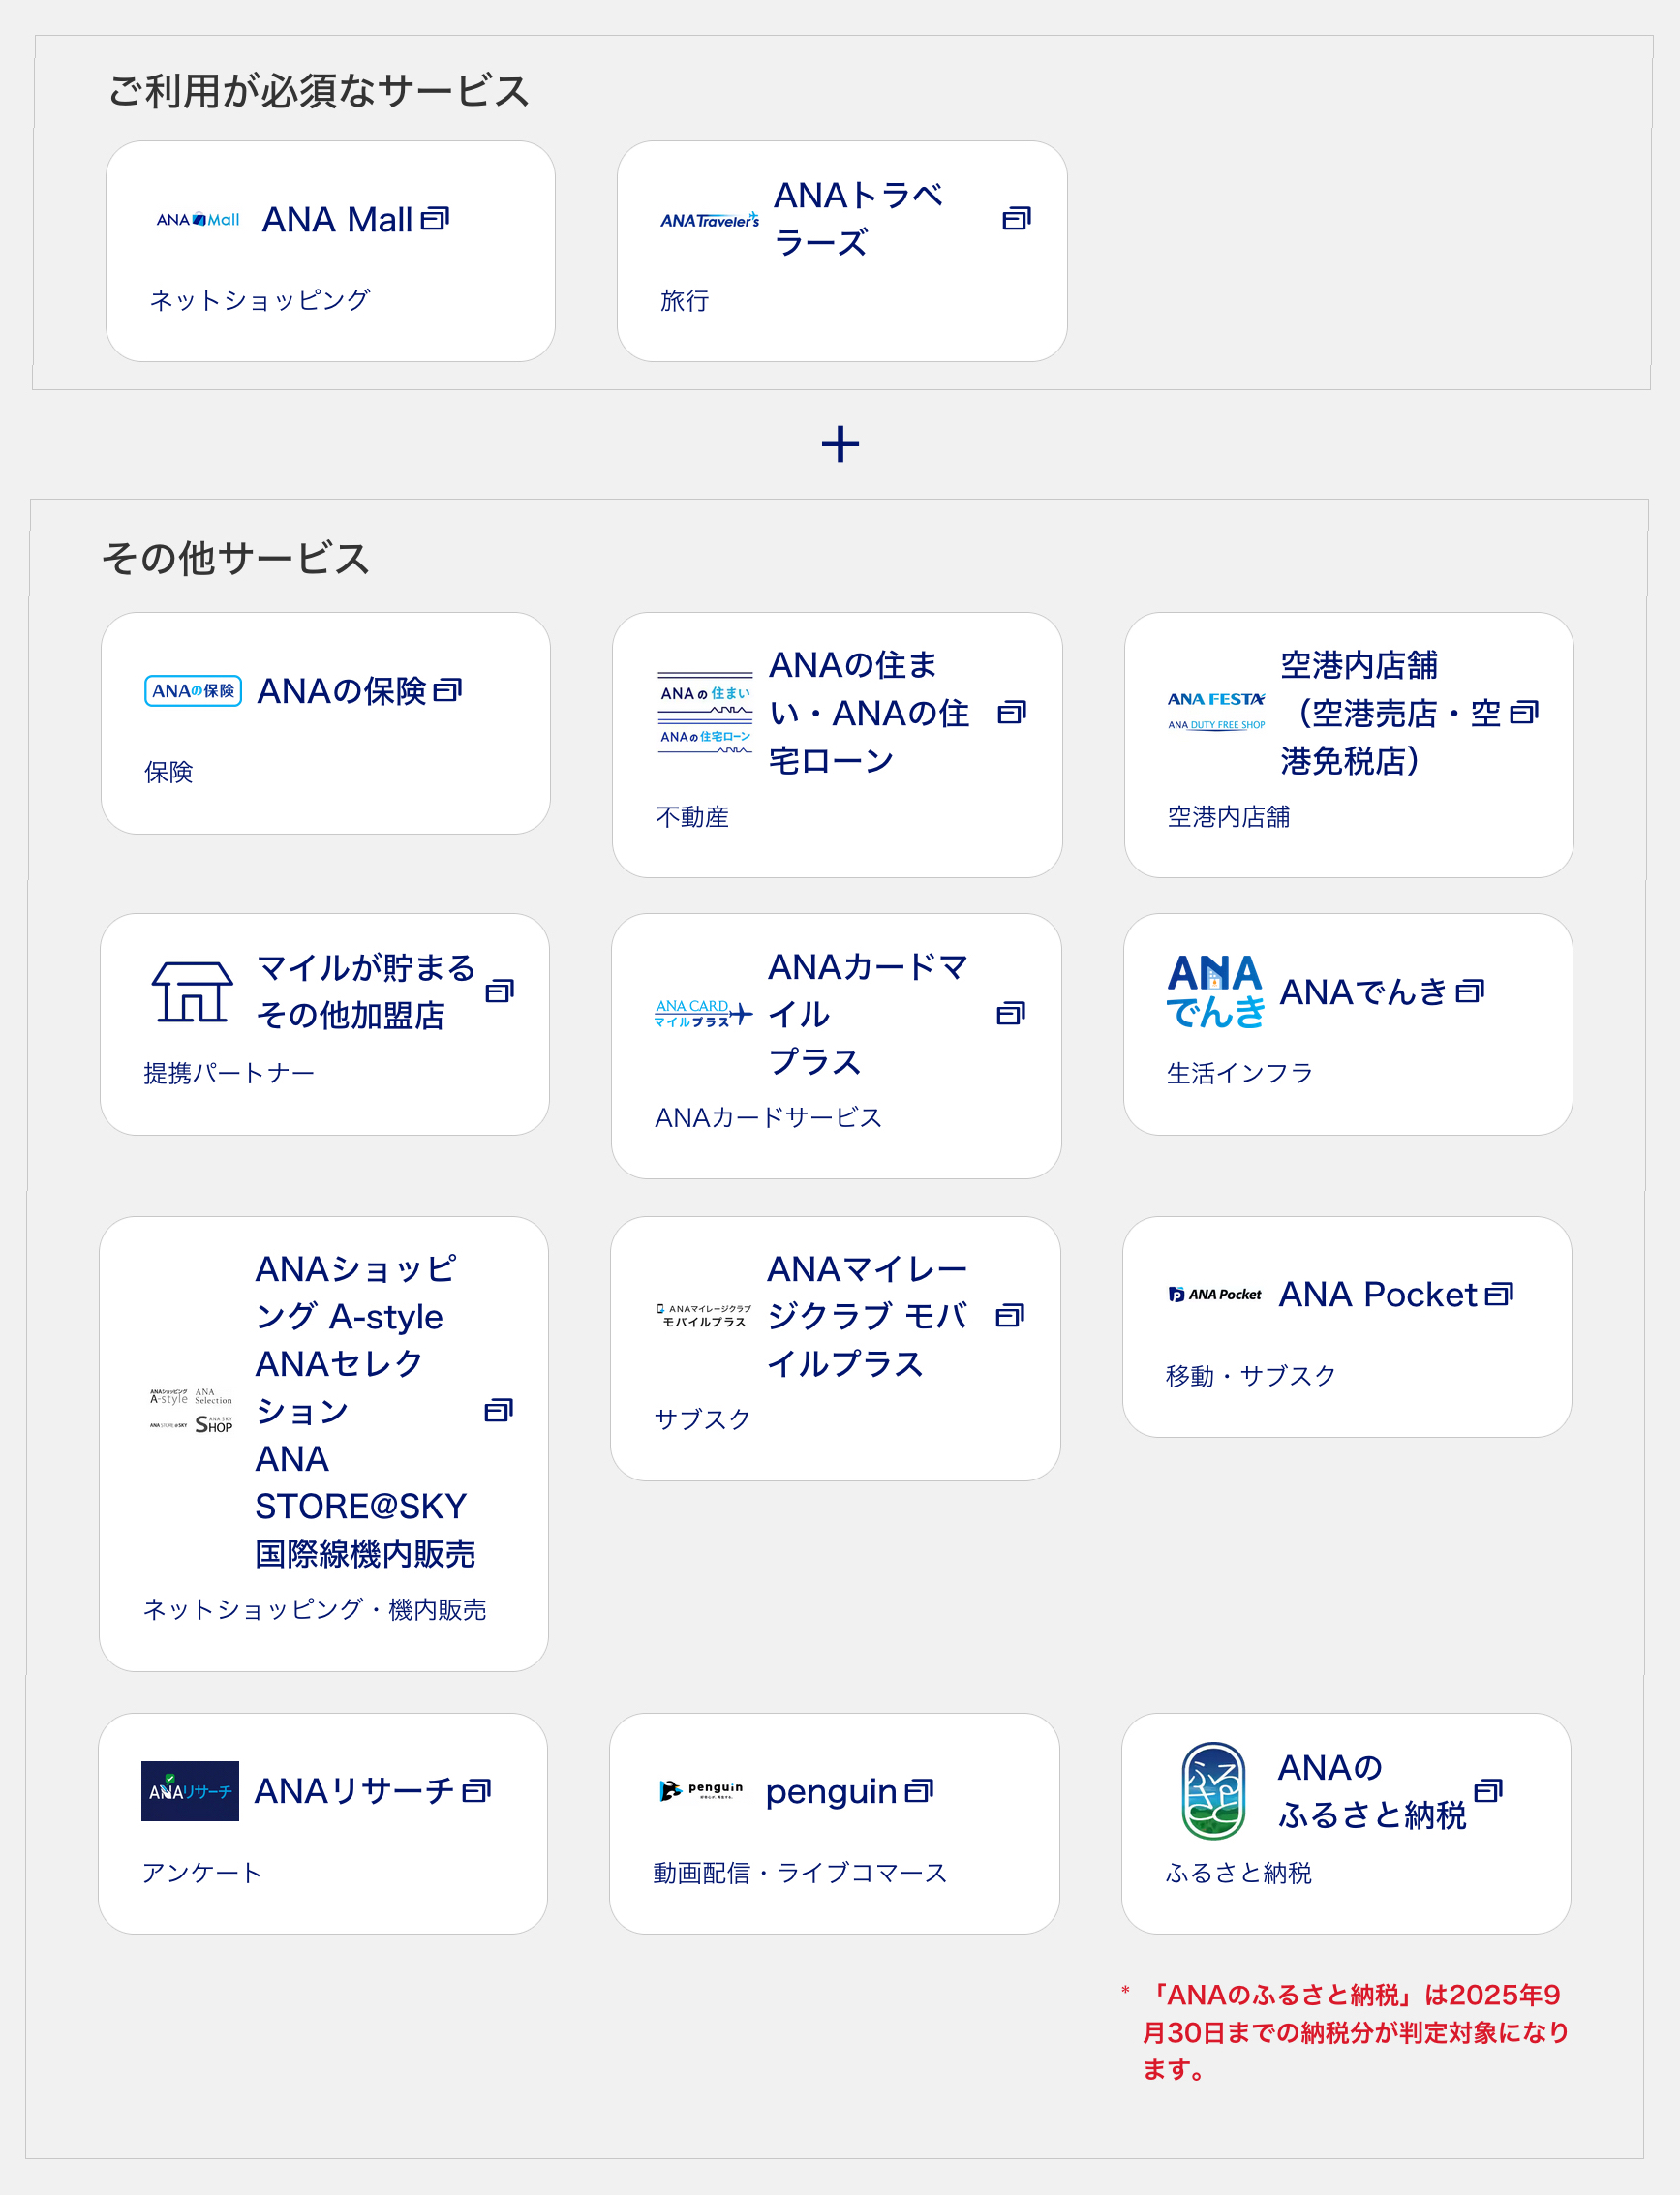Click 動画配信・ライブコマース category label

coord(800,1872)
